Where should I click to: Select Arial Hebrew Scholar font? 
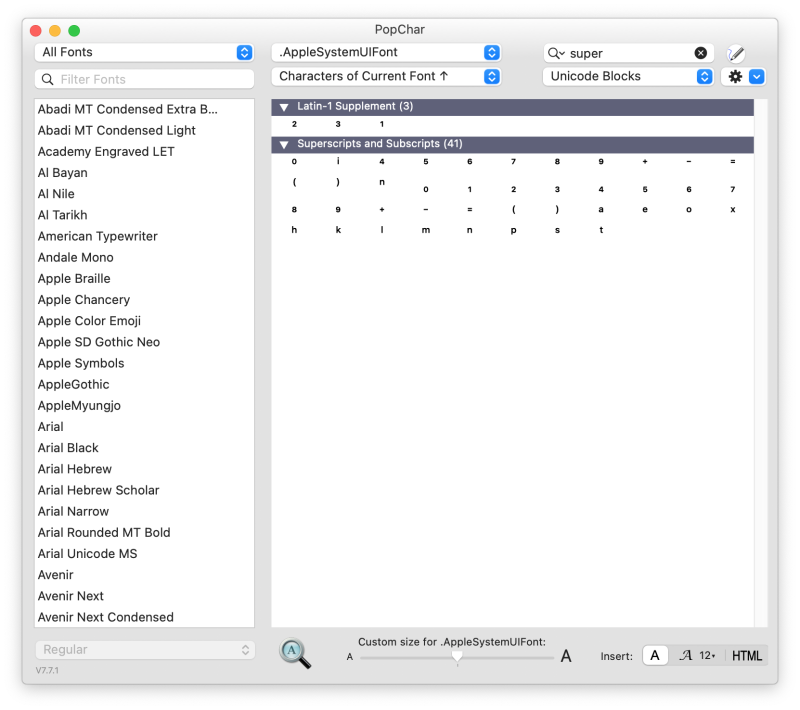click(x=145, y=490)
